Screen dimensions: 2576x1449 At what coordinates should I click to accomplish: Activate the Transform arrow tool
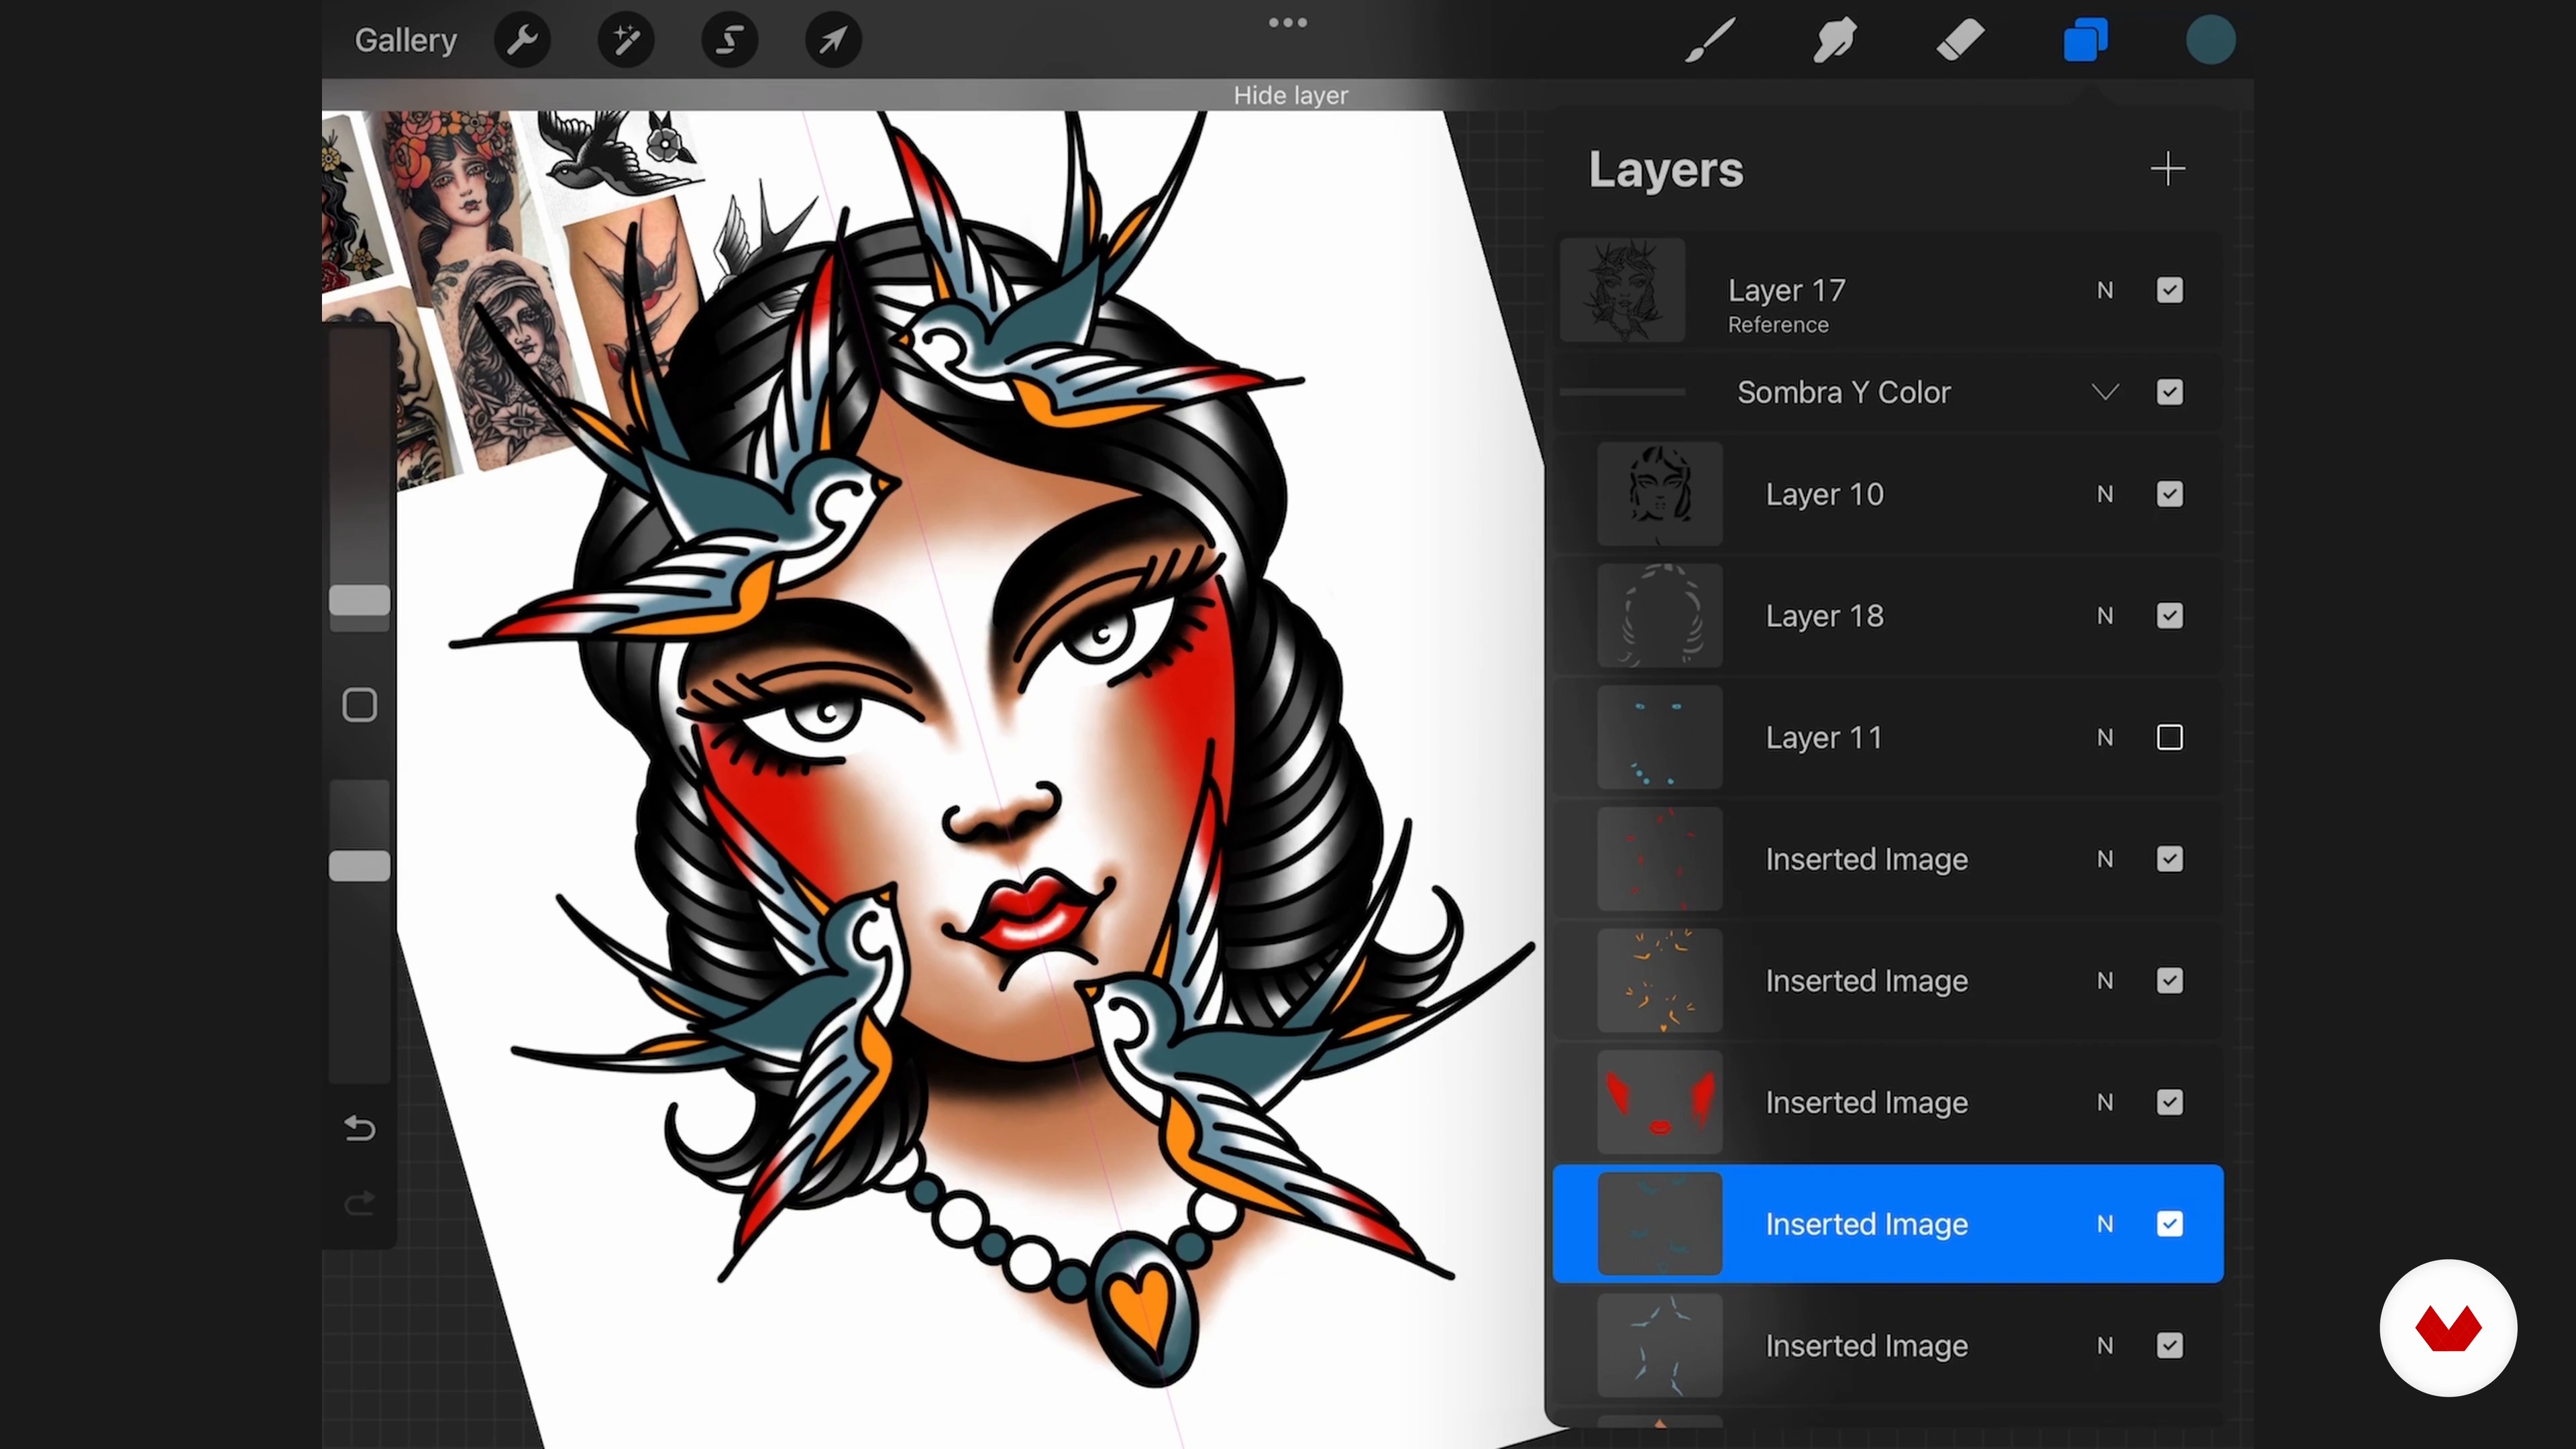(834, 40)
